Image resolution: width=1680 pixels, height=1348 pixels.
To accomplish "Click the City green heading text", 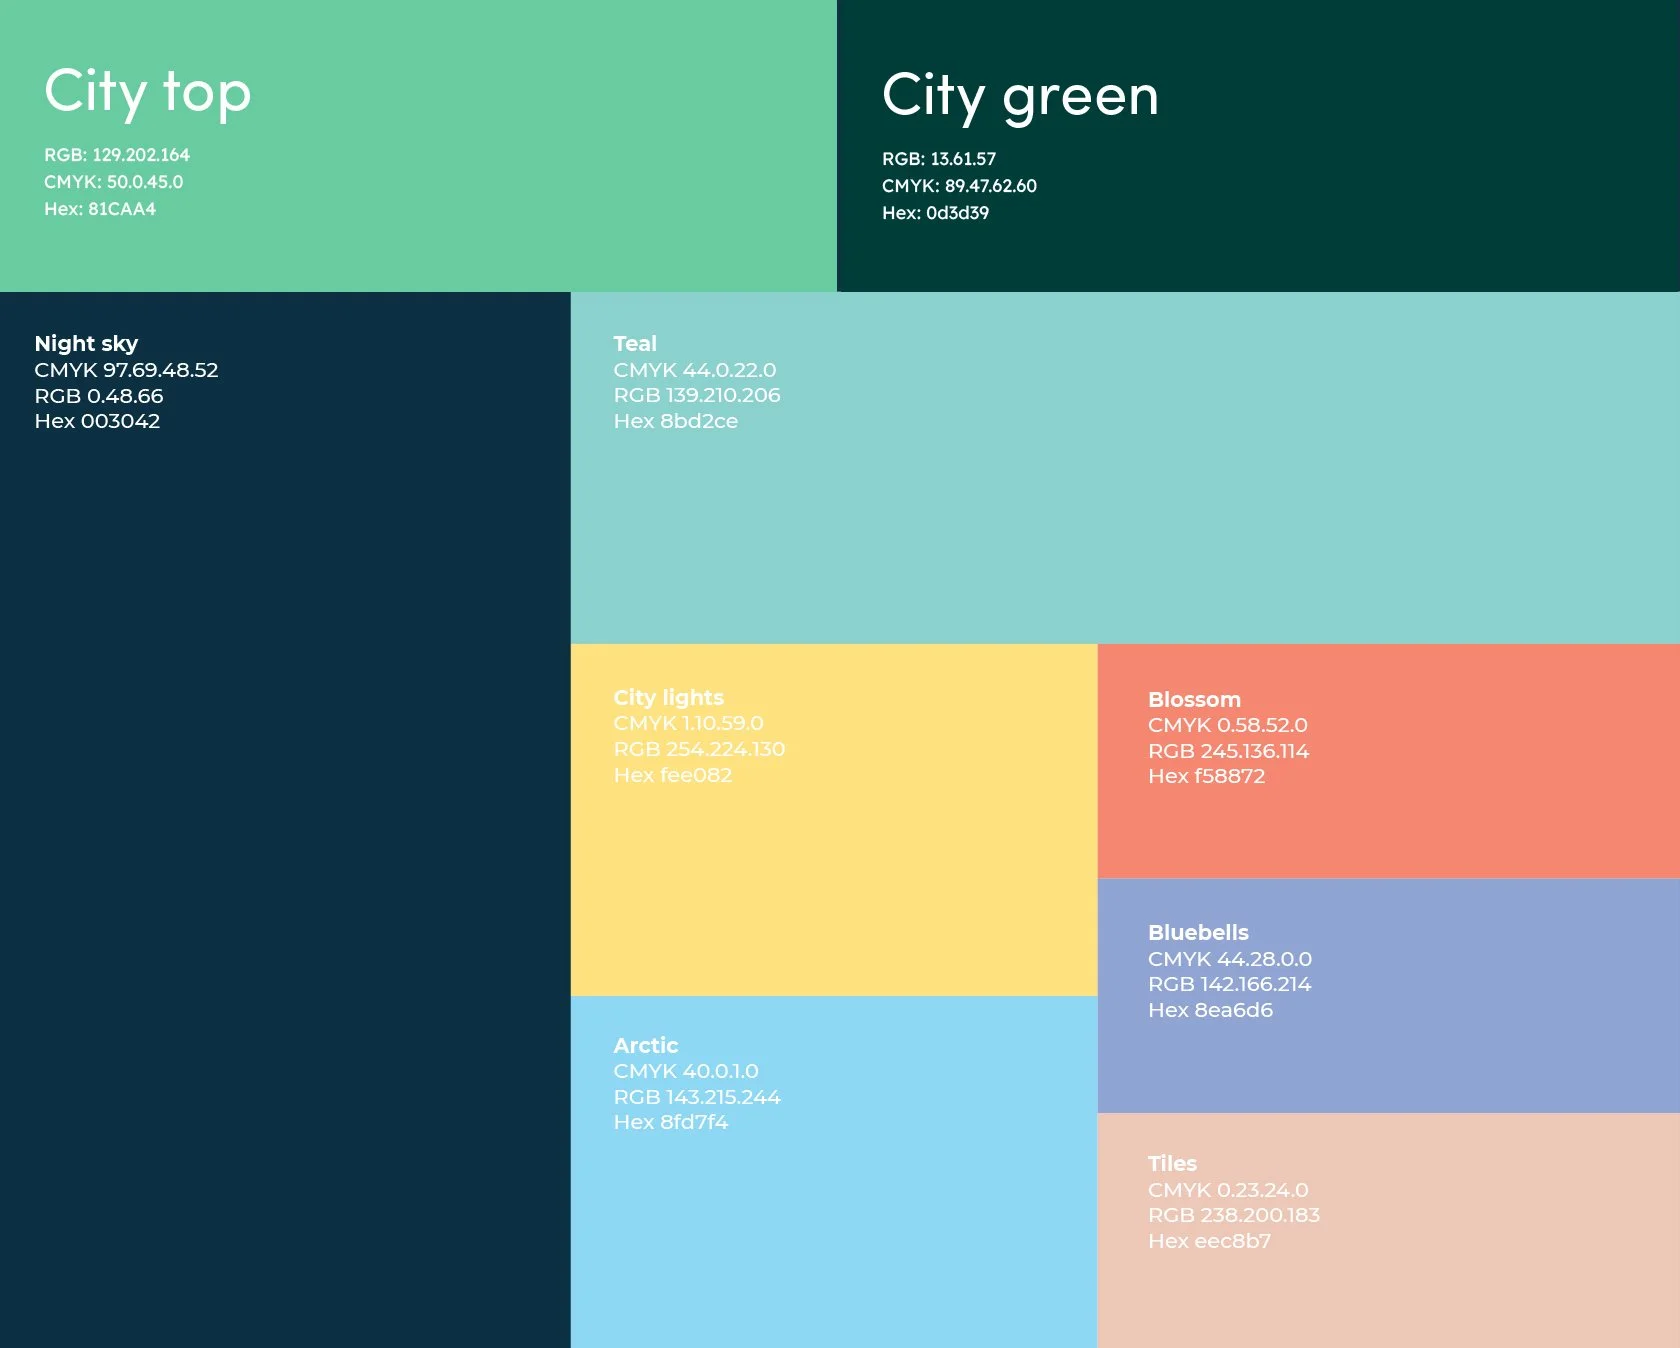I will pos(1020,97).
